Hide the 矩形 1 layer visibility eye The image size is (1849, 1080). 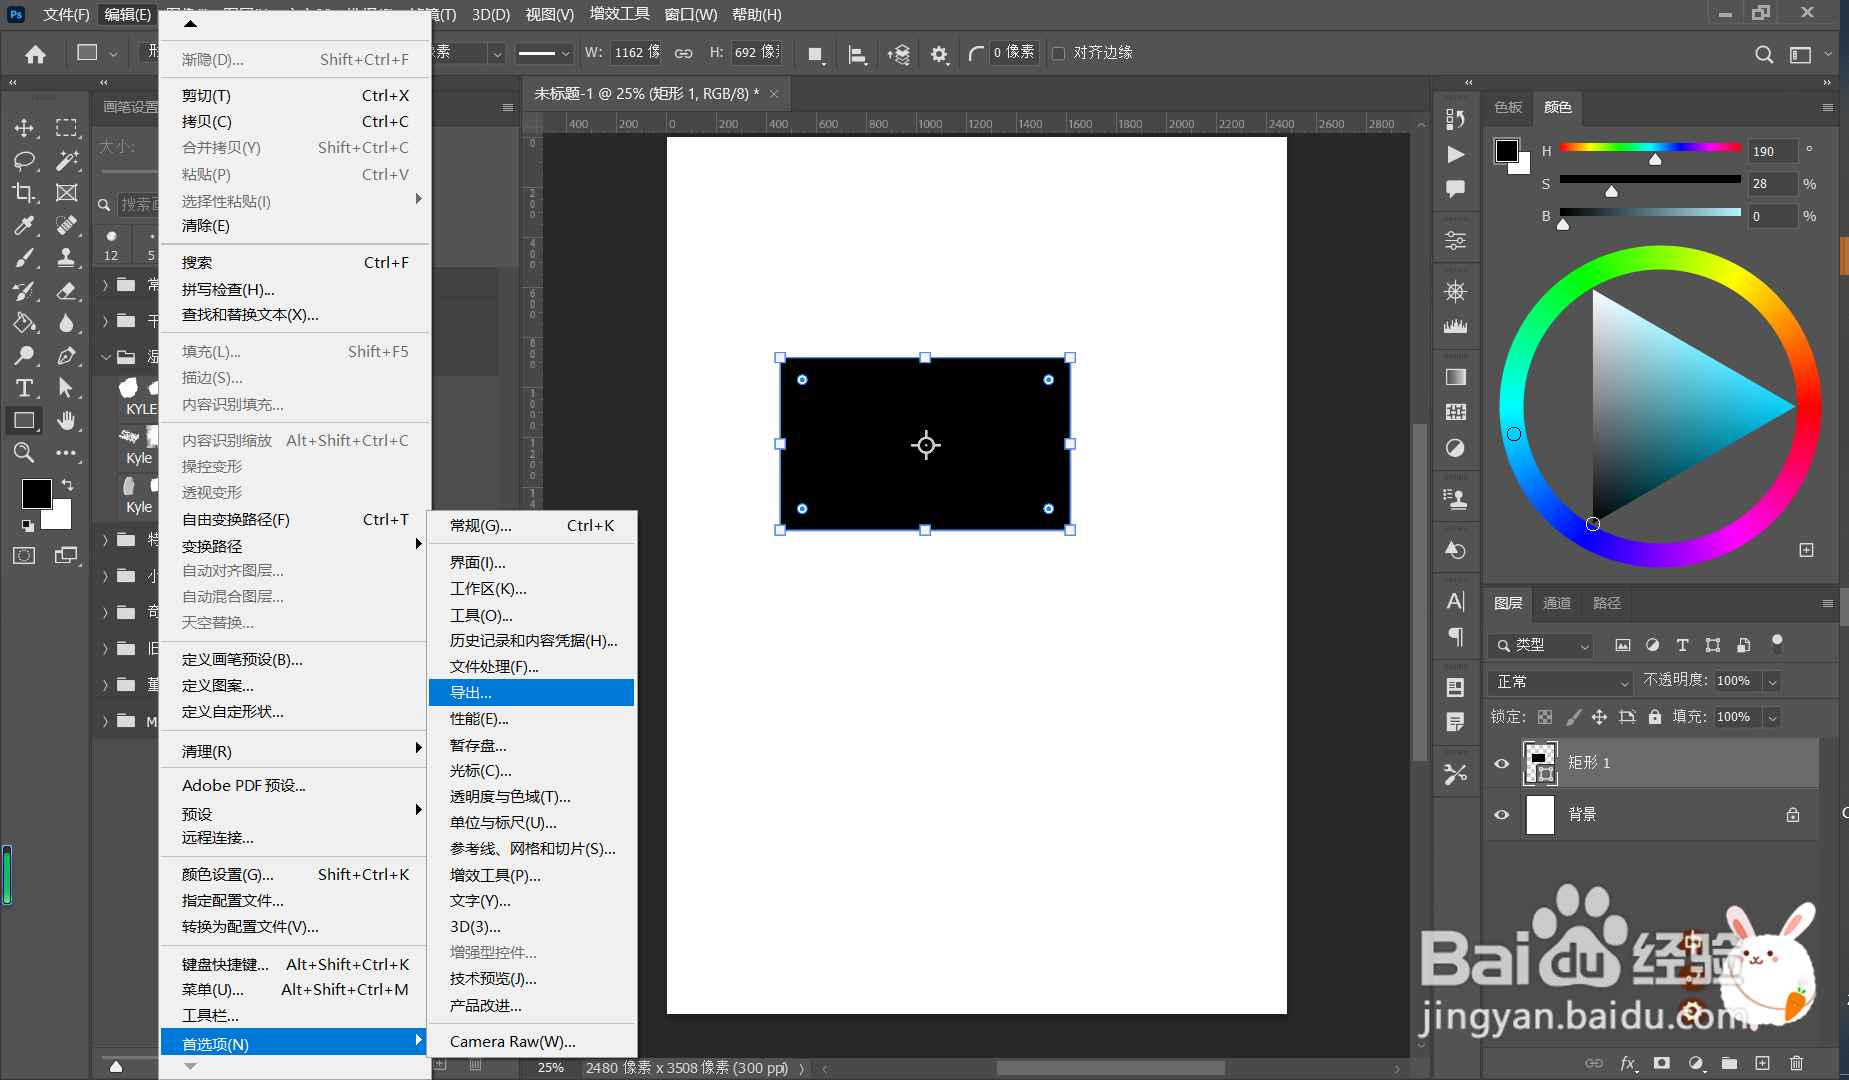1501,762
